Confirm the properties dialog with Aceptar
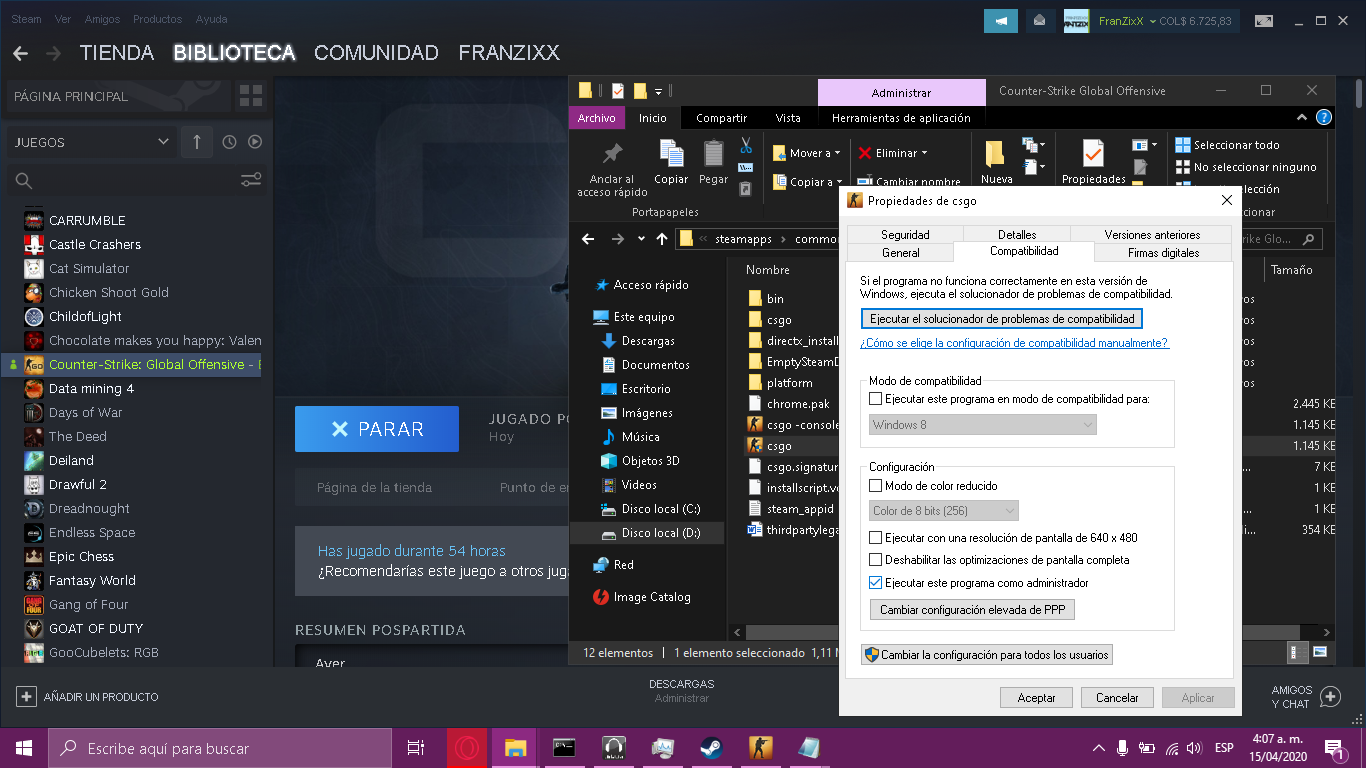 (x=1036, y=698)
